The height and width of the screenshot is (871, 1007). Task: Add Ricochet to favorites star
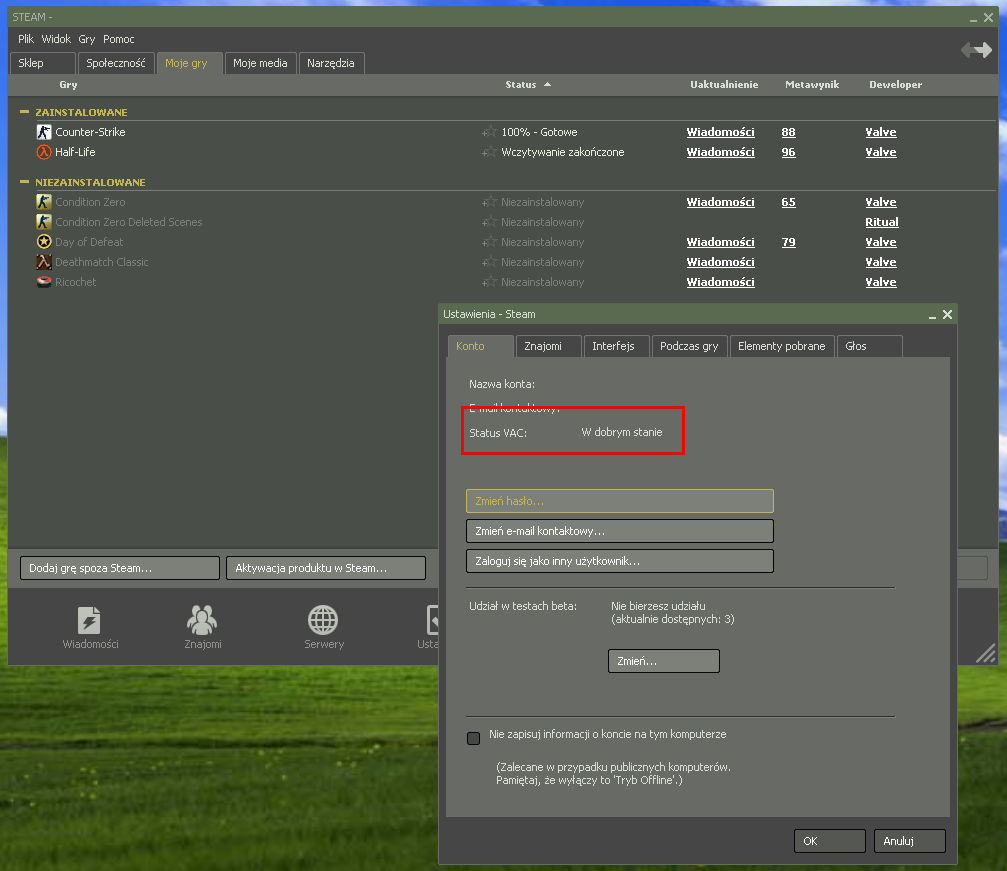click(x=489, y=282)
